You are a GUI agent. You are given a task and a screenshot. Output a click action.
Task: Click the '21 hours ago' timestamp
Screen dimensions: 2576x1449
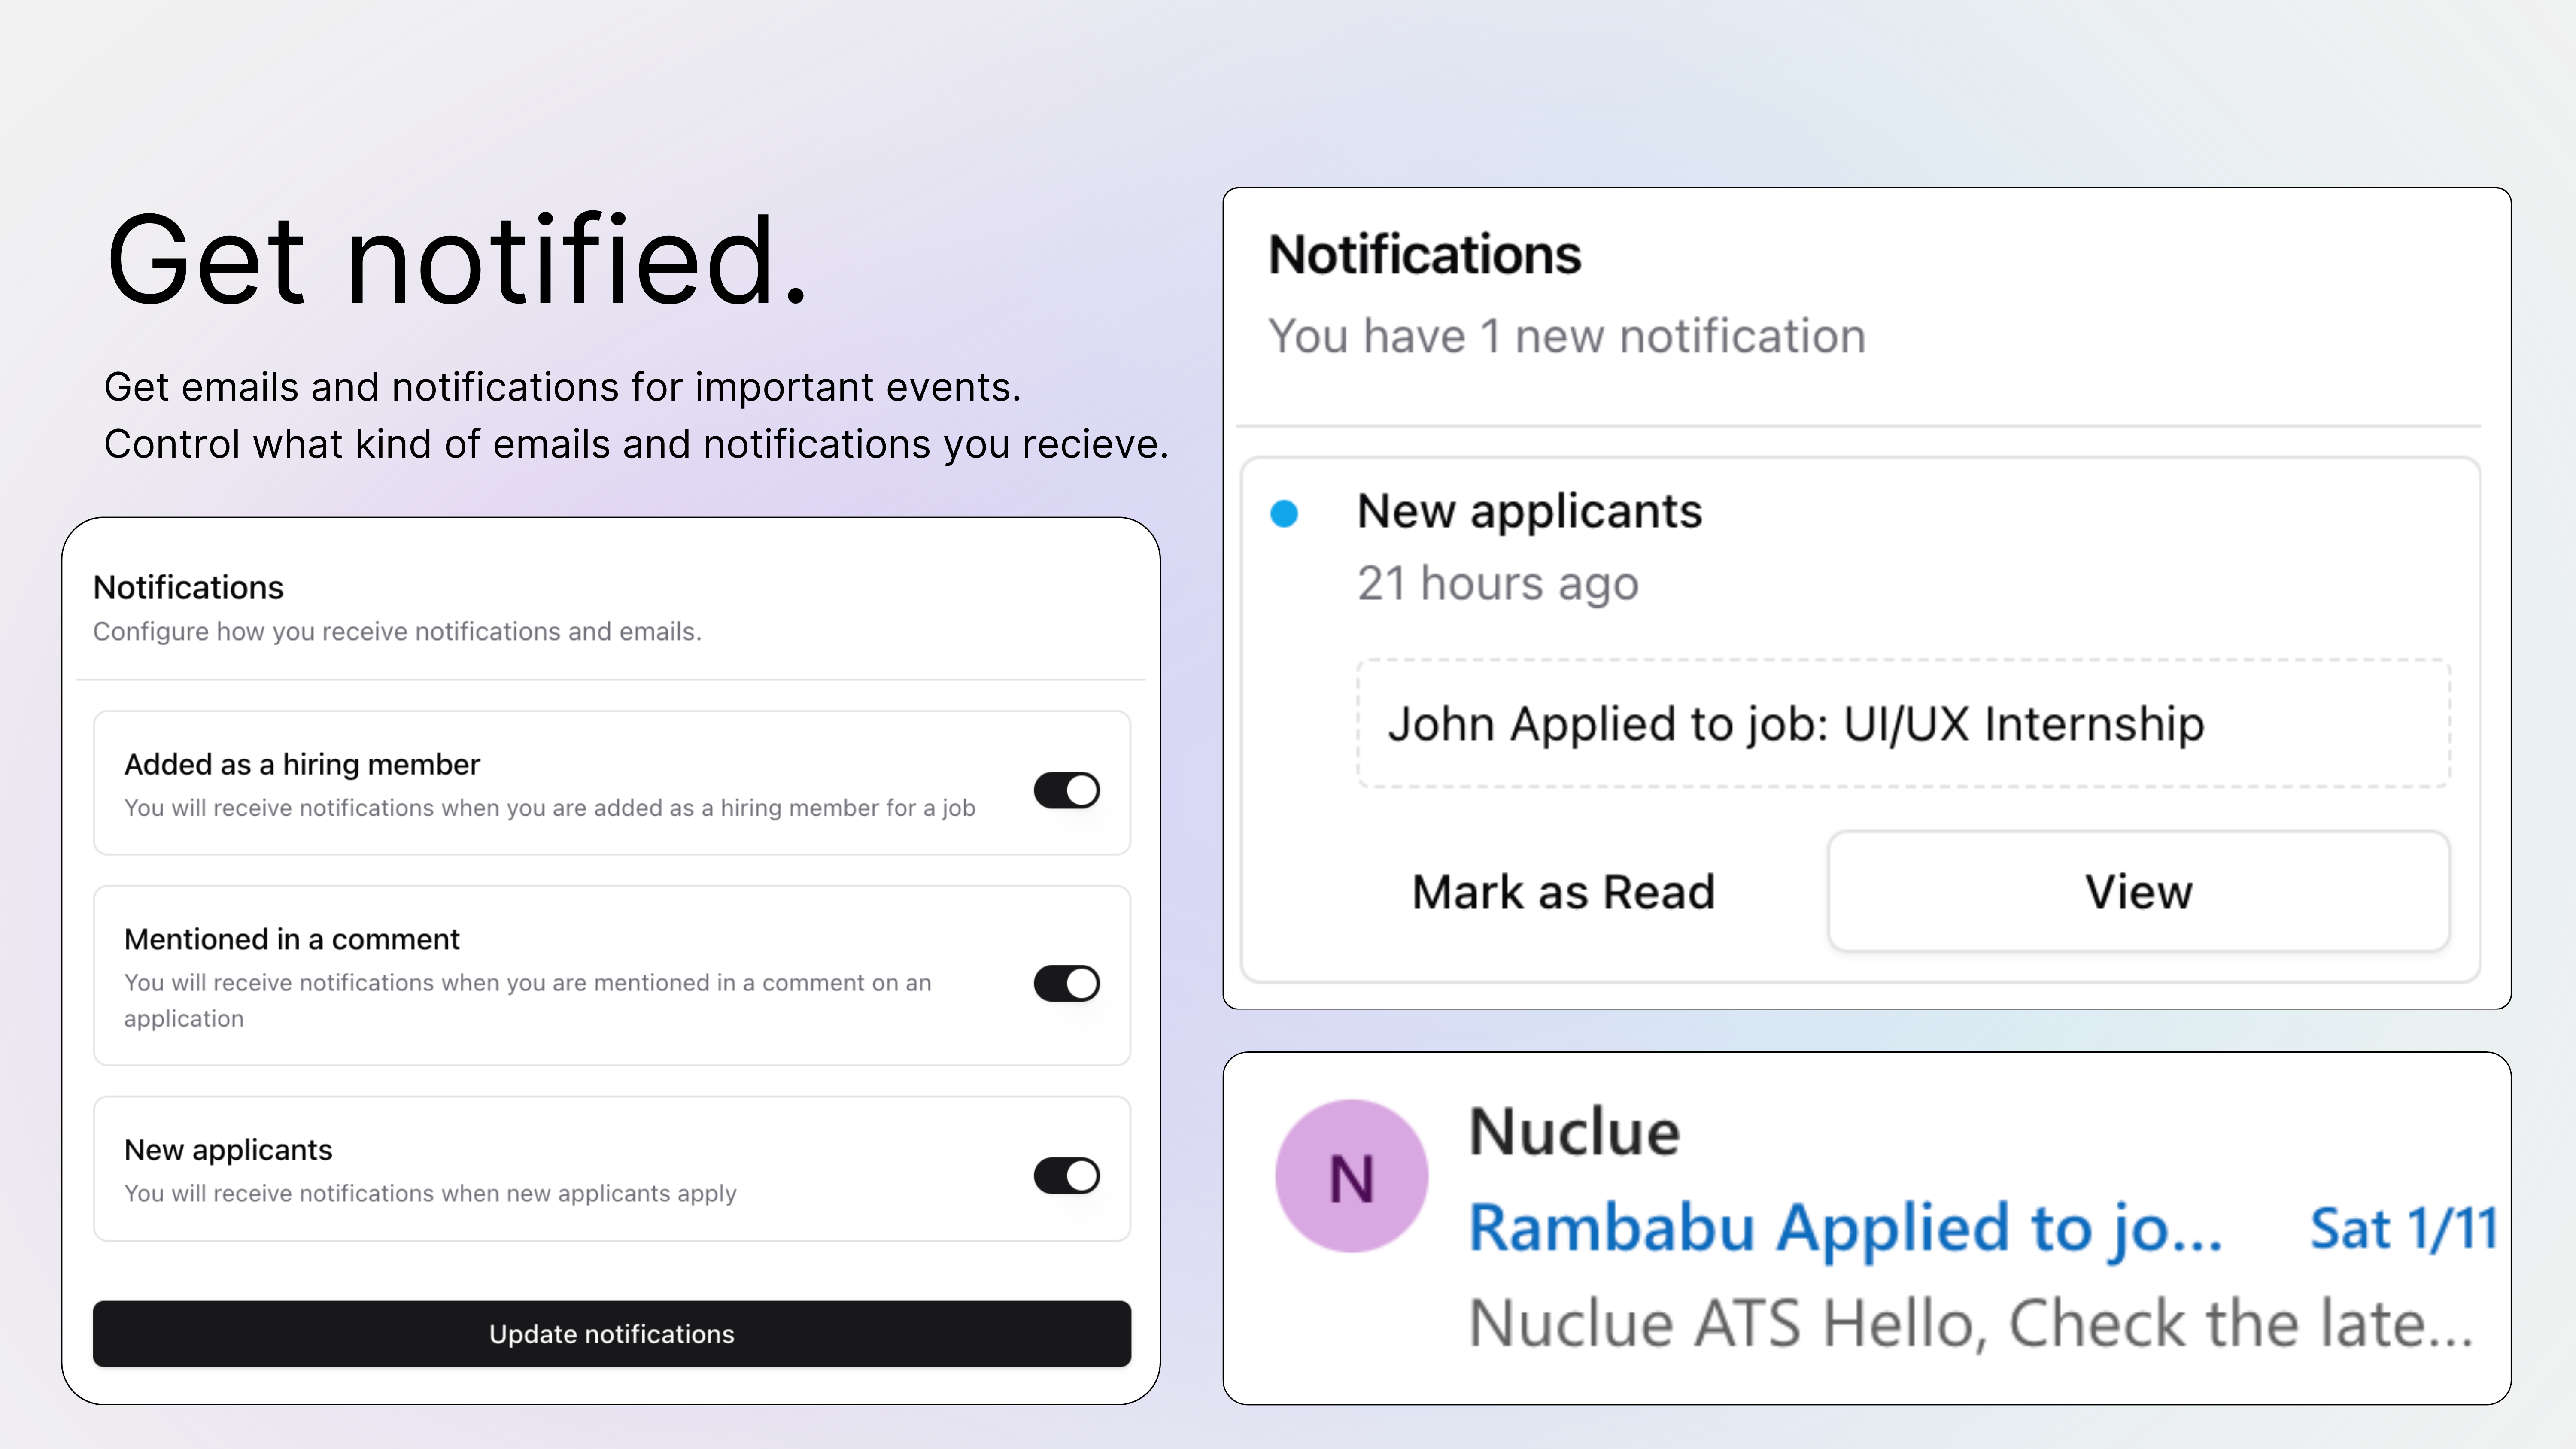(x=1498, y=584)
